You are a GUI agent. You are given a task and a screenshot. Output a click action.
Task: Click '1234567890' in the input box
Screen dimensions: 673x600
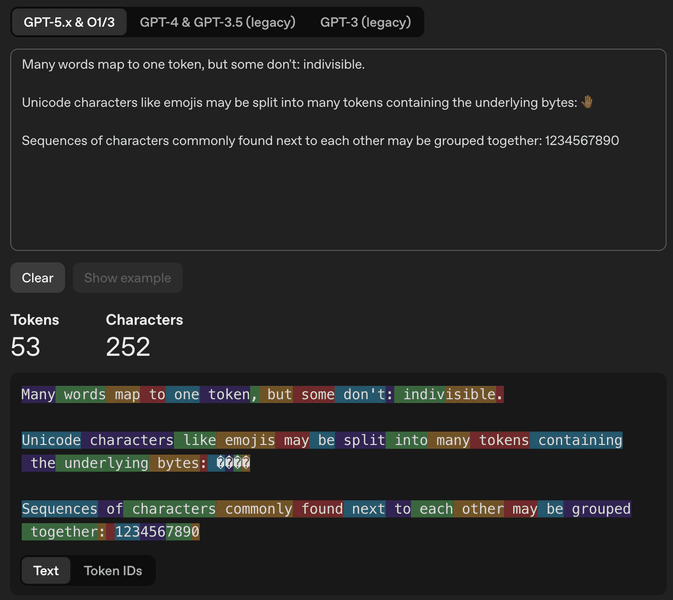point(582,140)
